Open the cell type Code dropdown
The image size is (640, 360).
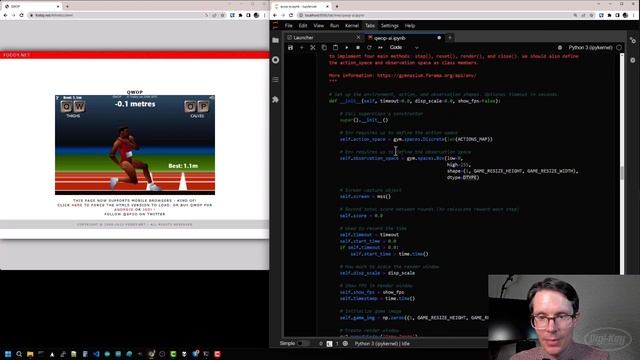pos(404,47)
